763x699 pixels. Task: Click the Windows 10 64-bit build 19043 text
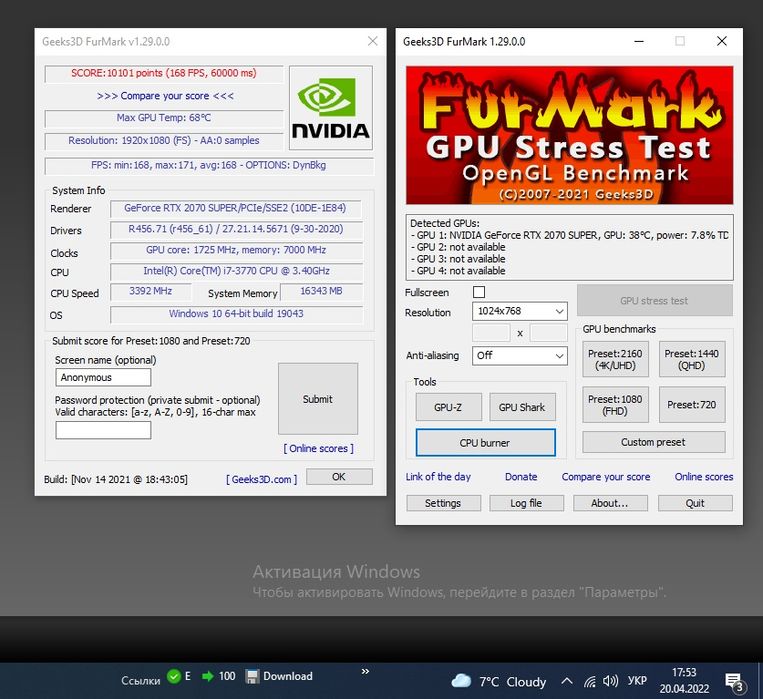(x=236, y=313)
